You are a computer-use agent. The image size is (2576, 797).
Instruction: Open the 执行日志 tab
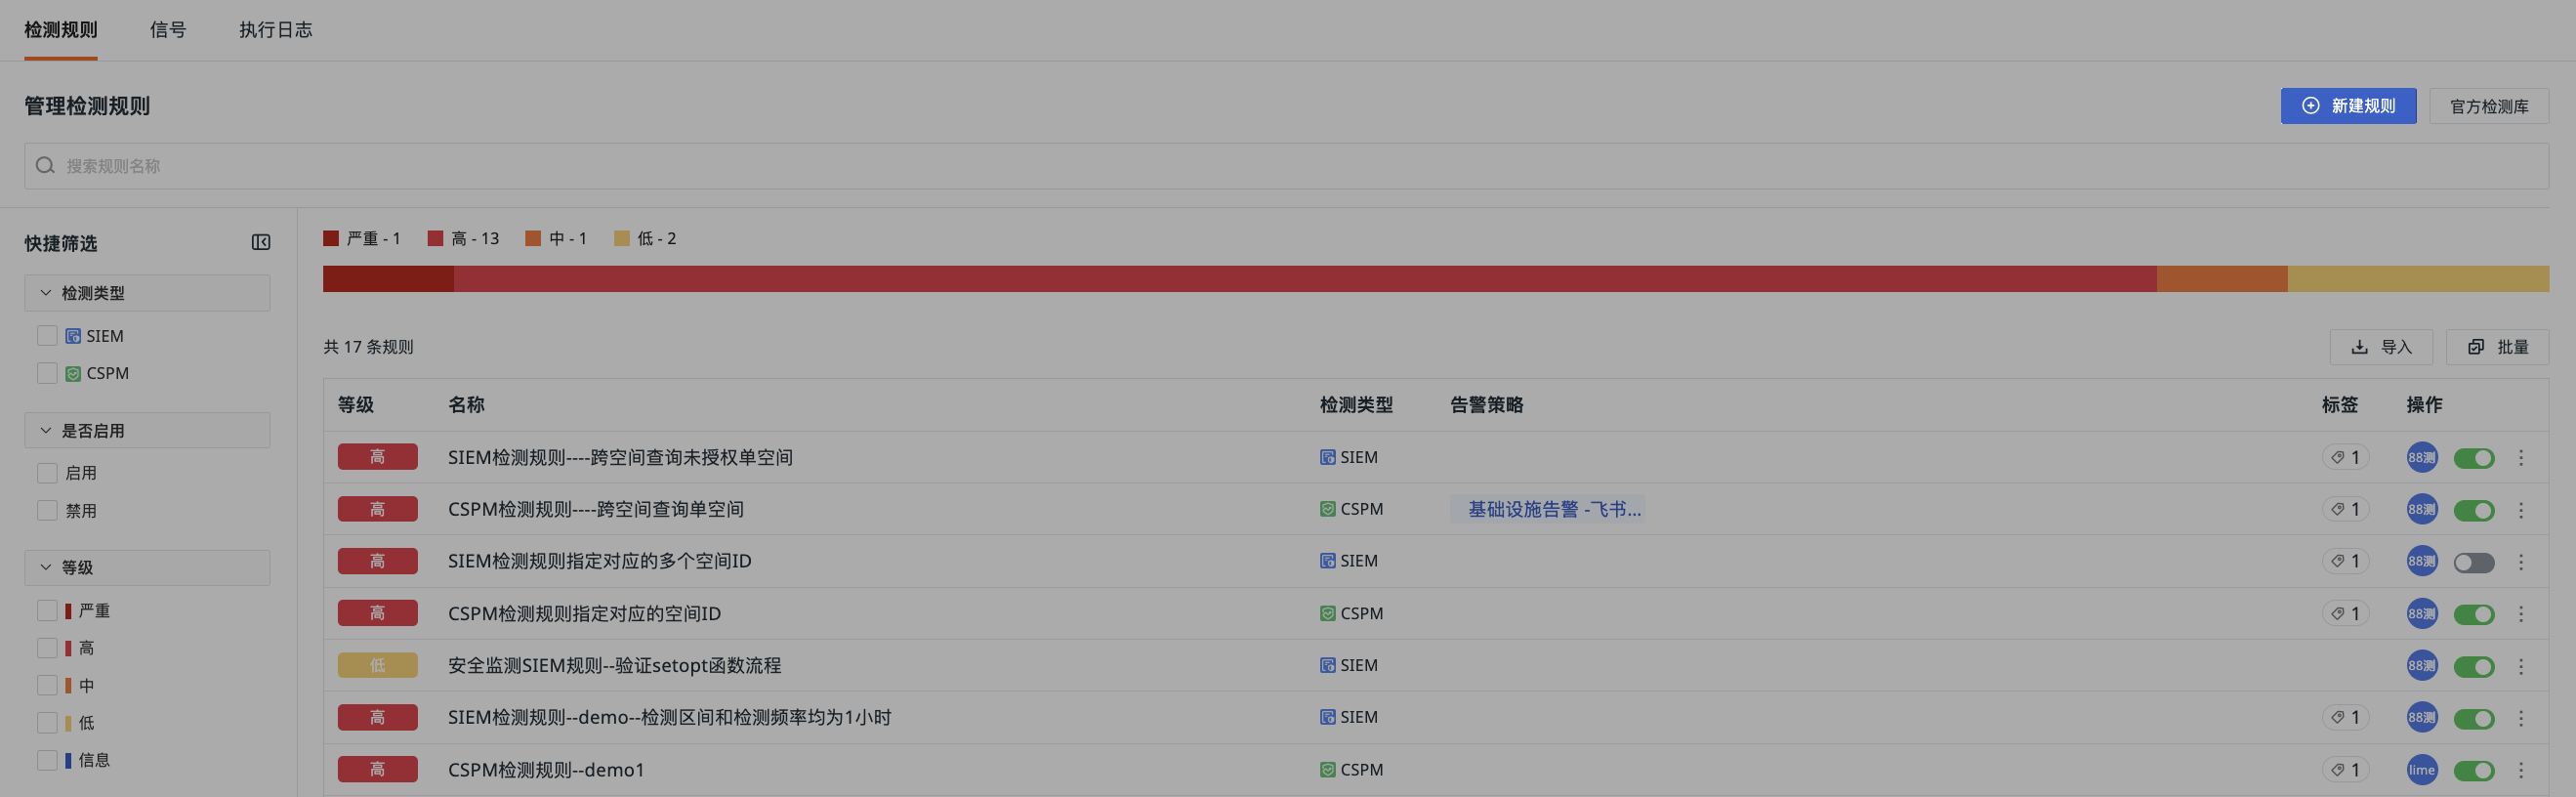pos(275,30)
